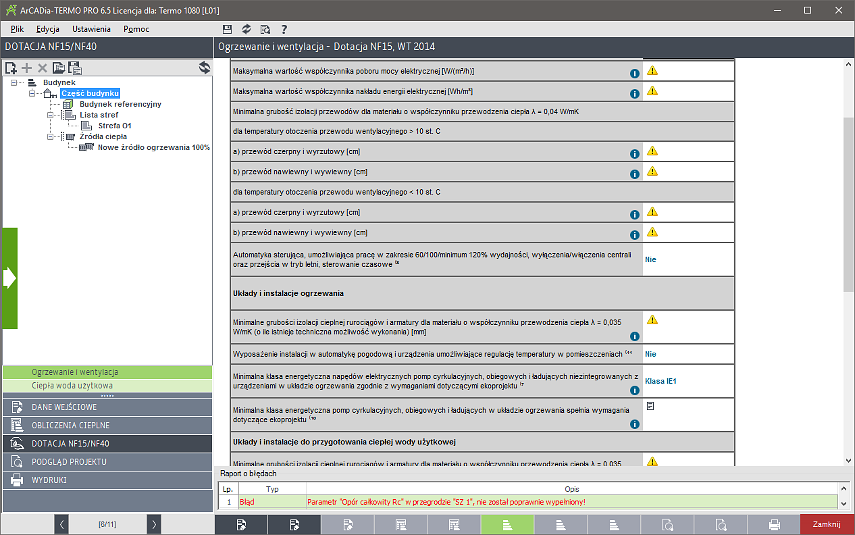Image resolution: width=855 pixels, height=535 pixels.
Task: Select the Błąd row in error report
Action: click(528, 502)
